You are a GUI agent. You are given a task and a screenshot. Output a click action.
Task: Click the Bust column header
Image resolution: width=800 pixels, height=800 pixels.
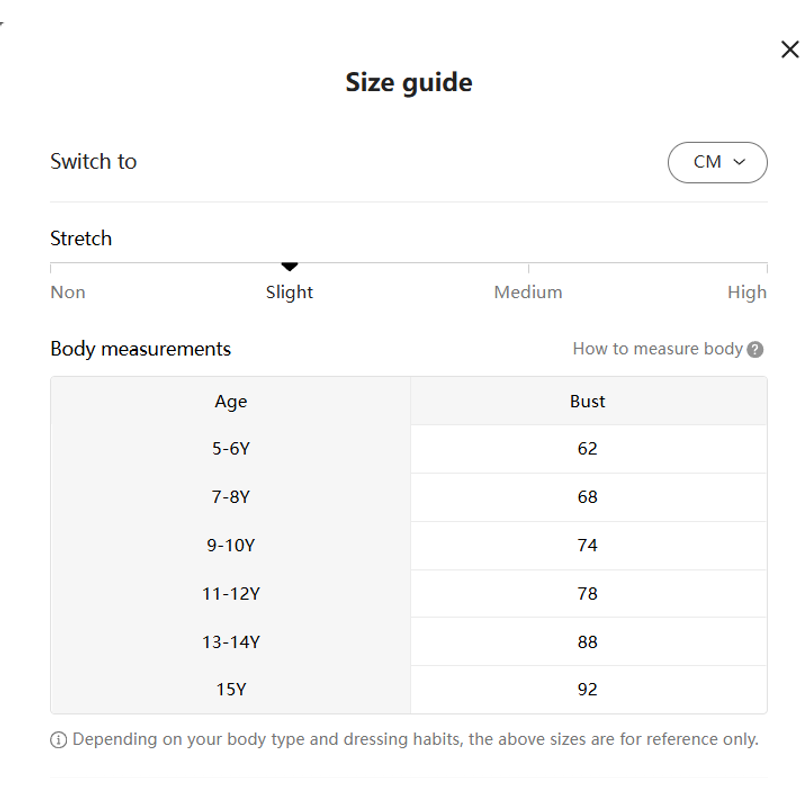[x=588, y=401]
